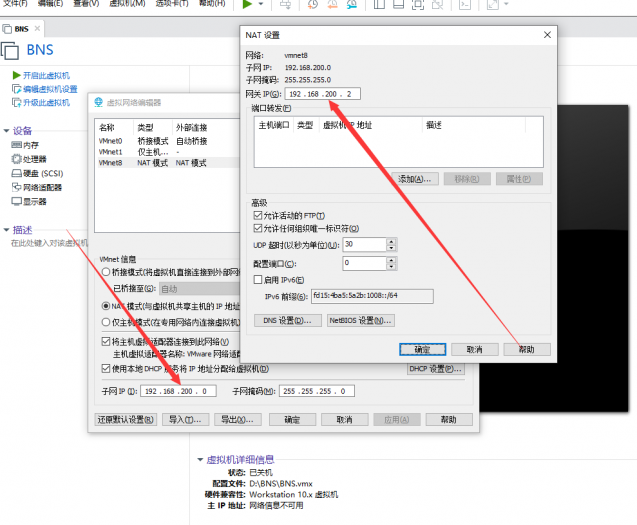This screenshot has height=525, width=637.
Task: Click the 开启此虚拟机 link
Action: [46, 76]
